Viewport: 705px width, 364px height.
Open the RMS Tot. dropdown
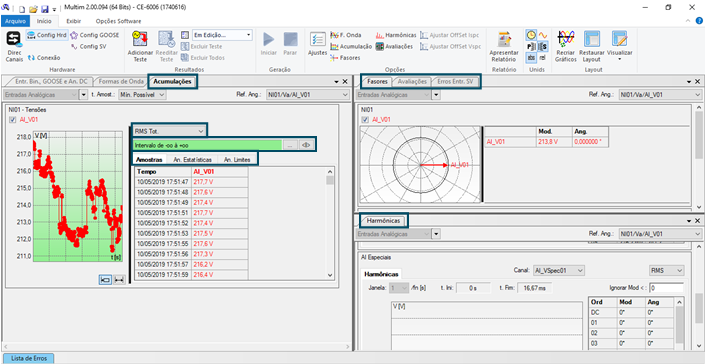(169, 131)
